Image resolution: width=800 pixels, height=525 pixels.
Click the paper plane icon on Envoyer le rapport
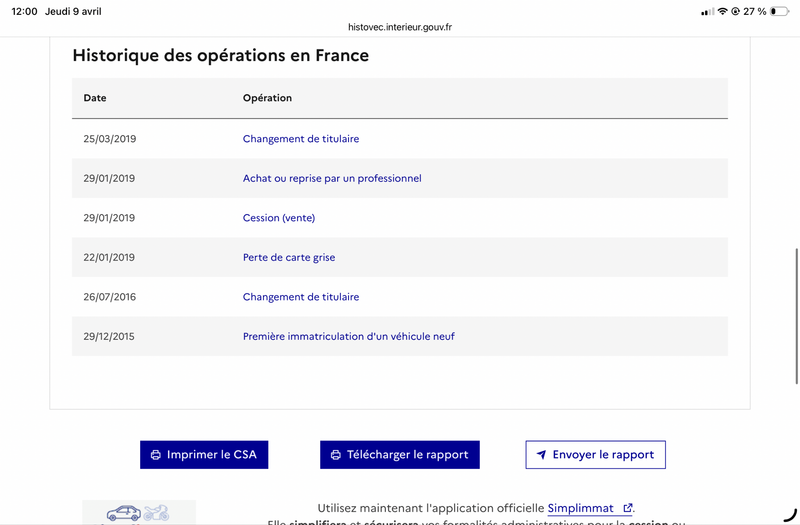coord(541,455)
